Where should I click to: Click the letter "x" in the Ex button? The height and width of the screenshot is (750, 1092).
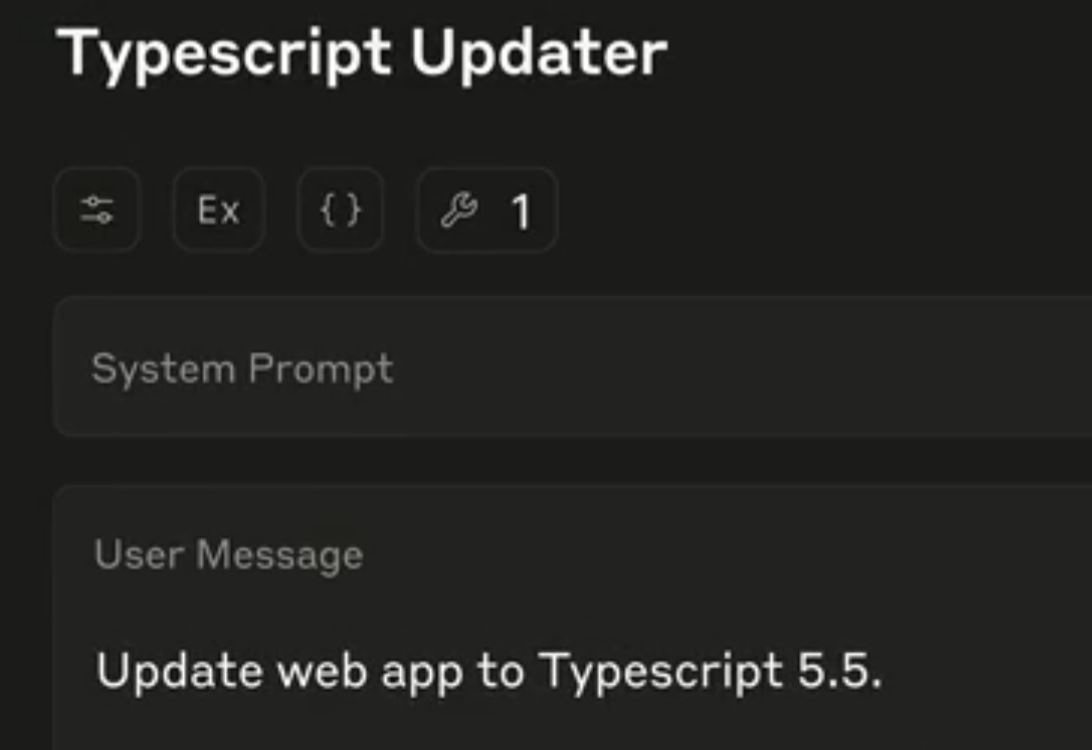point(229,212)
